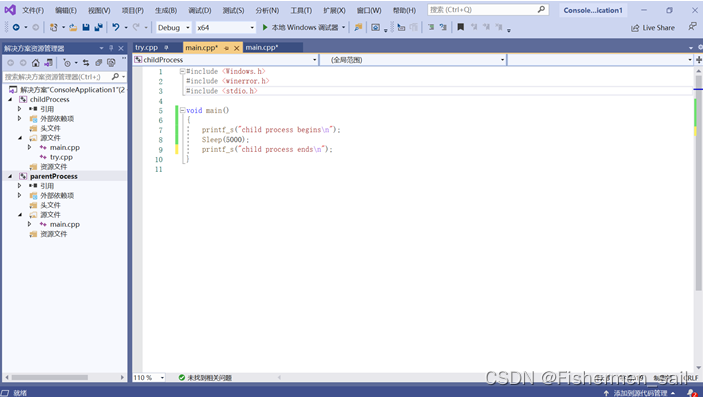Click Solution Explorer horizontal scrollbar thumb
This screenshot has width=703, height=397.
click(49, 377)
